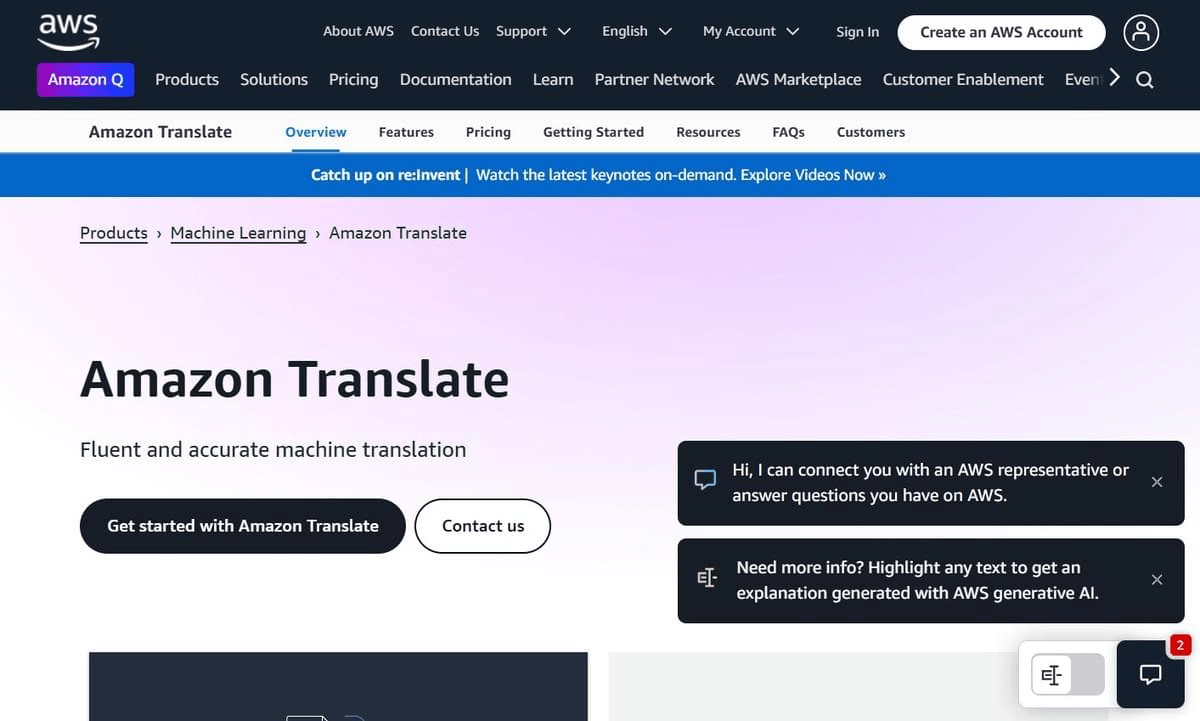The image size is (1200, 721).
Task: Click the Machine Learning breadcrumb link
Action: (x=238, y=233)
